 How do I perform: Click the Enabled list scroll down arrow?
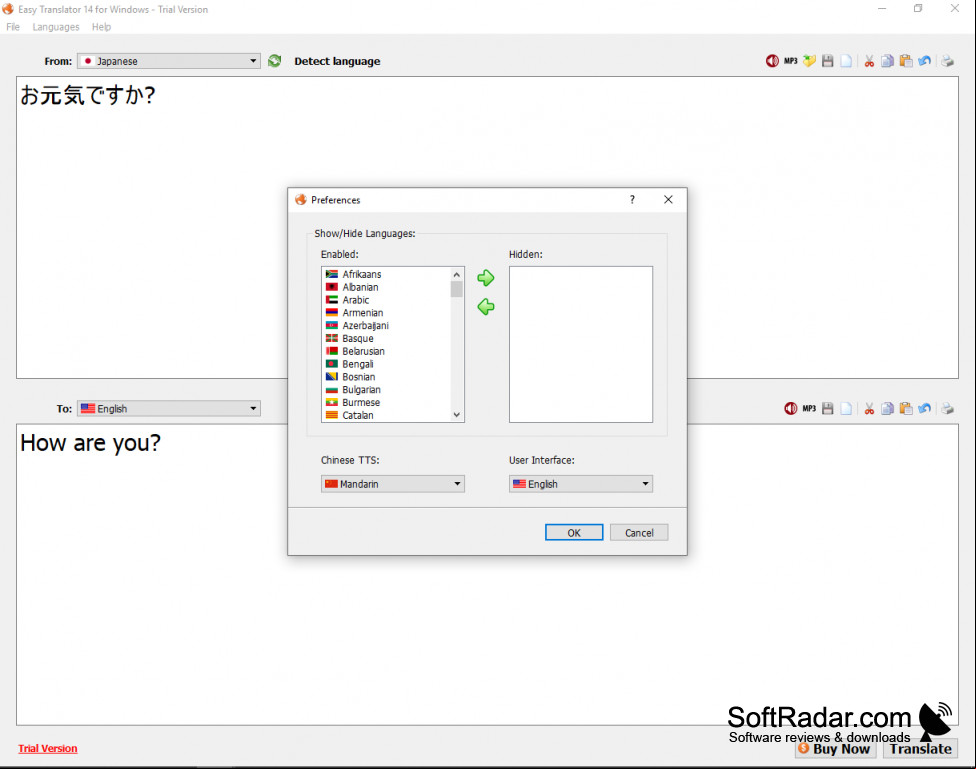click(457, 415)
